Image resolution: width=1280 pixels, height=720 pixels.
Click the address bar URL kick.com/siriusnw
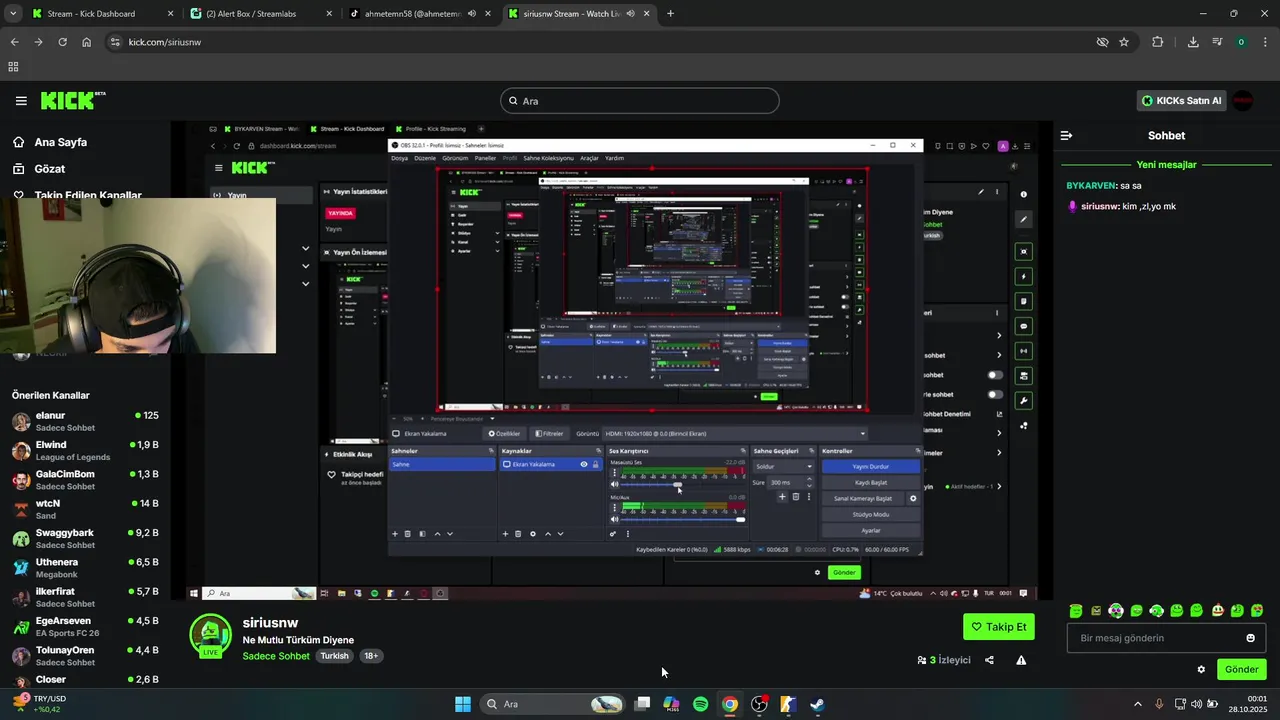(x=165, y=42)
